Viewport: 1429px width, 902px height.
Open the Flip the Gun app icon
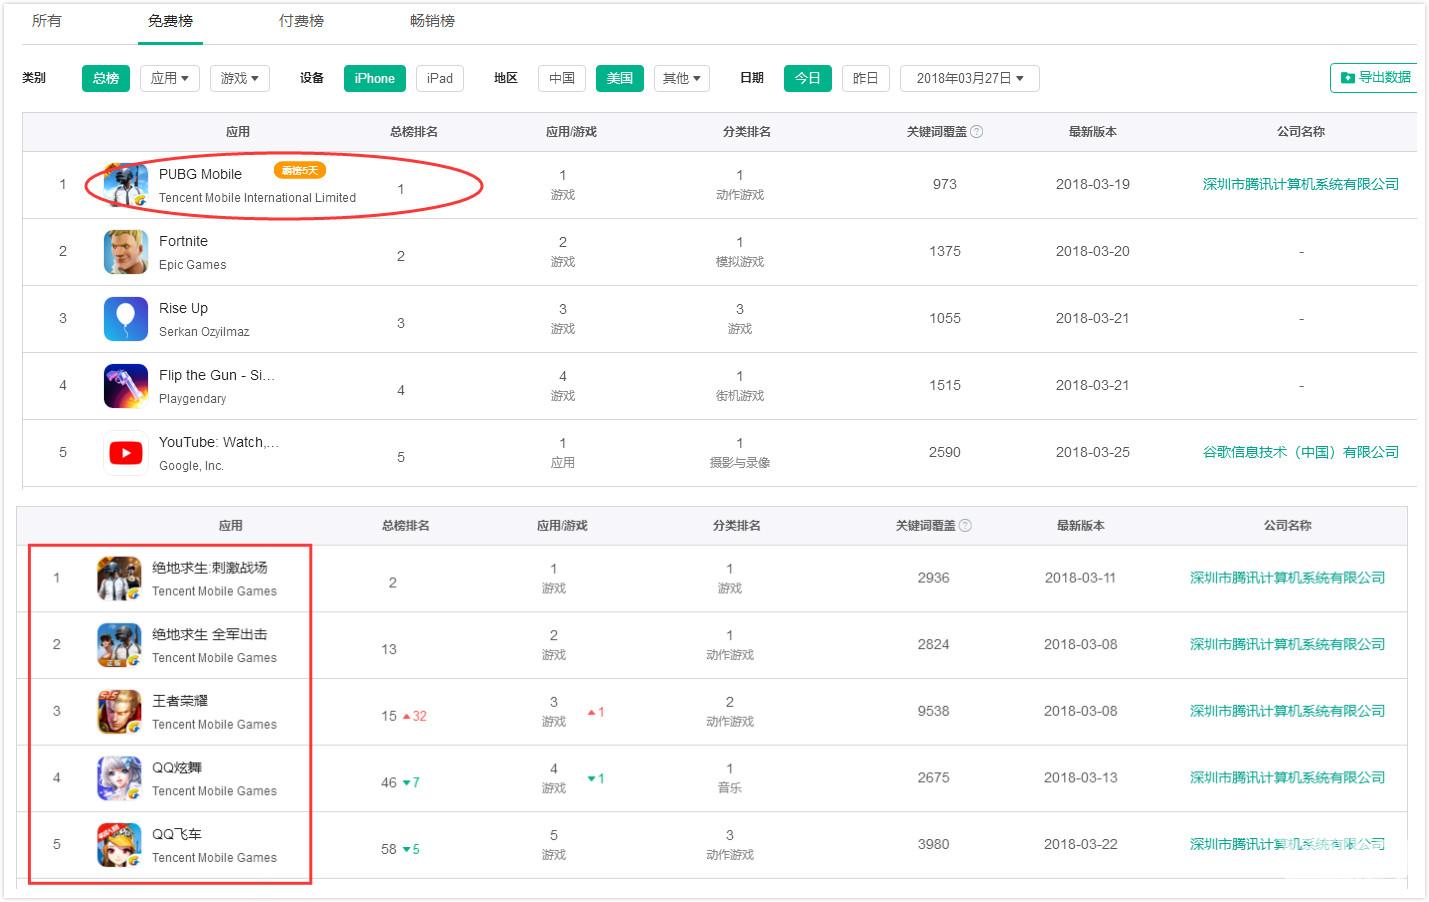[126, 386]
